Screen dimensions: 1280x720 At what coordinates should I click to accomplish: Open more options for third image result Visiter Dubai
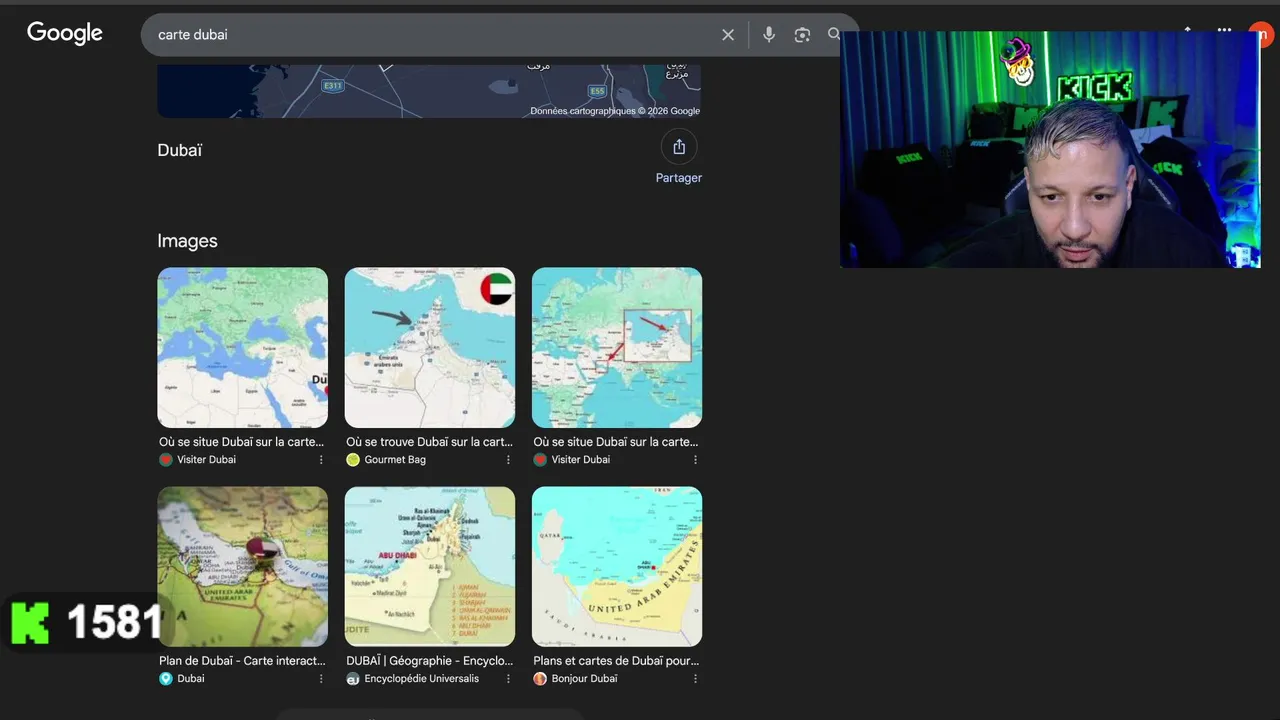(x=695, y=460)
